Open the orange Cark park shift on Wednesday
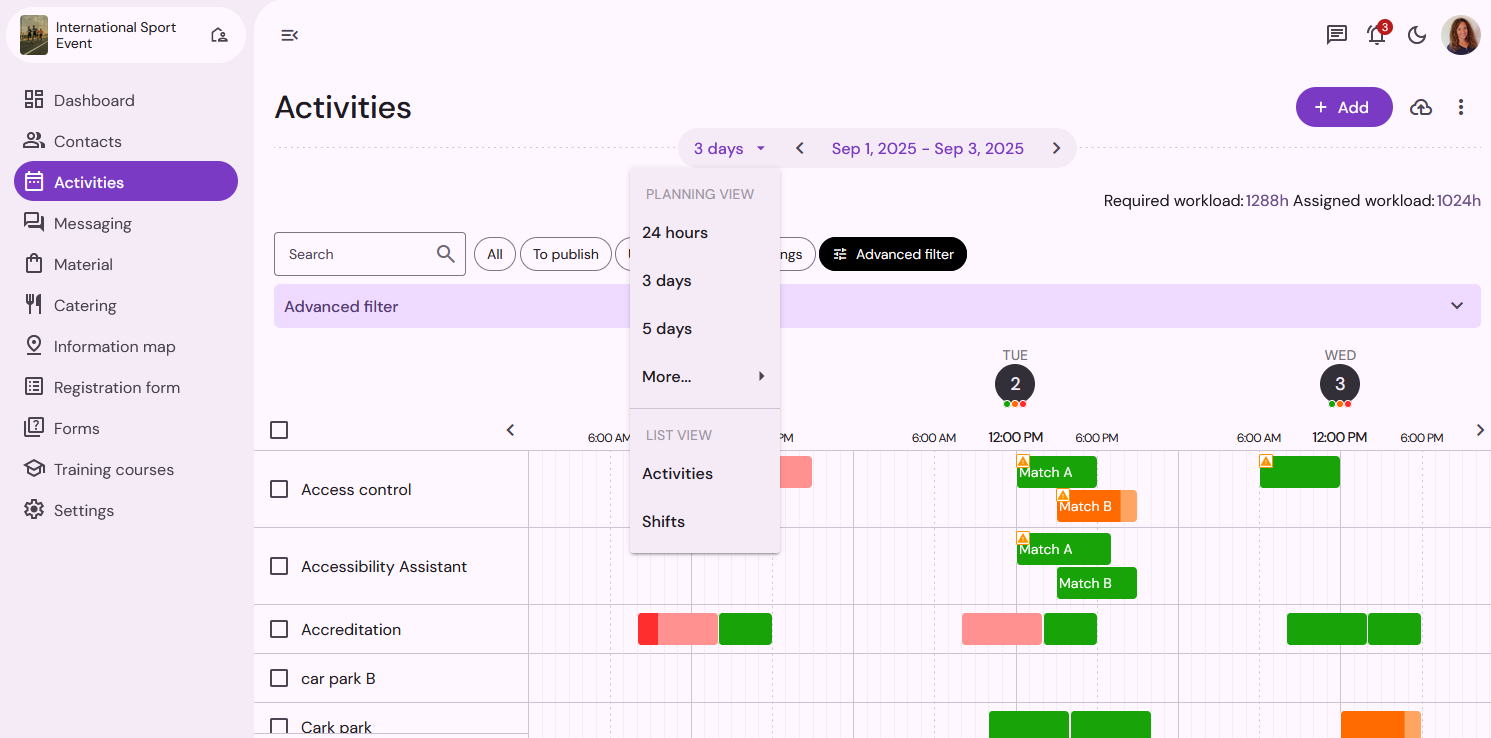The height and width of the screenshot is (738, 1491). pos(1381,724)
